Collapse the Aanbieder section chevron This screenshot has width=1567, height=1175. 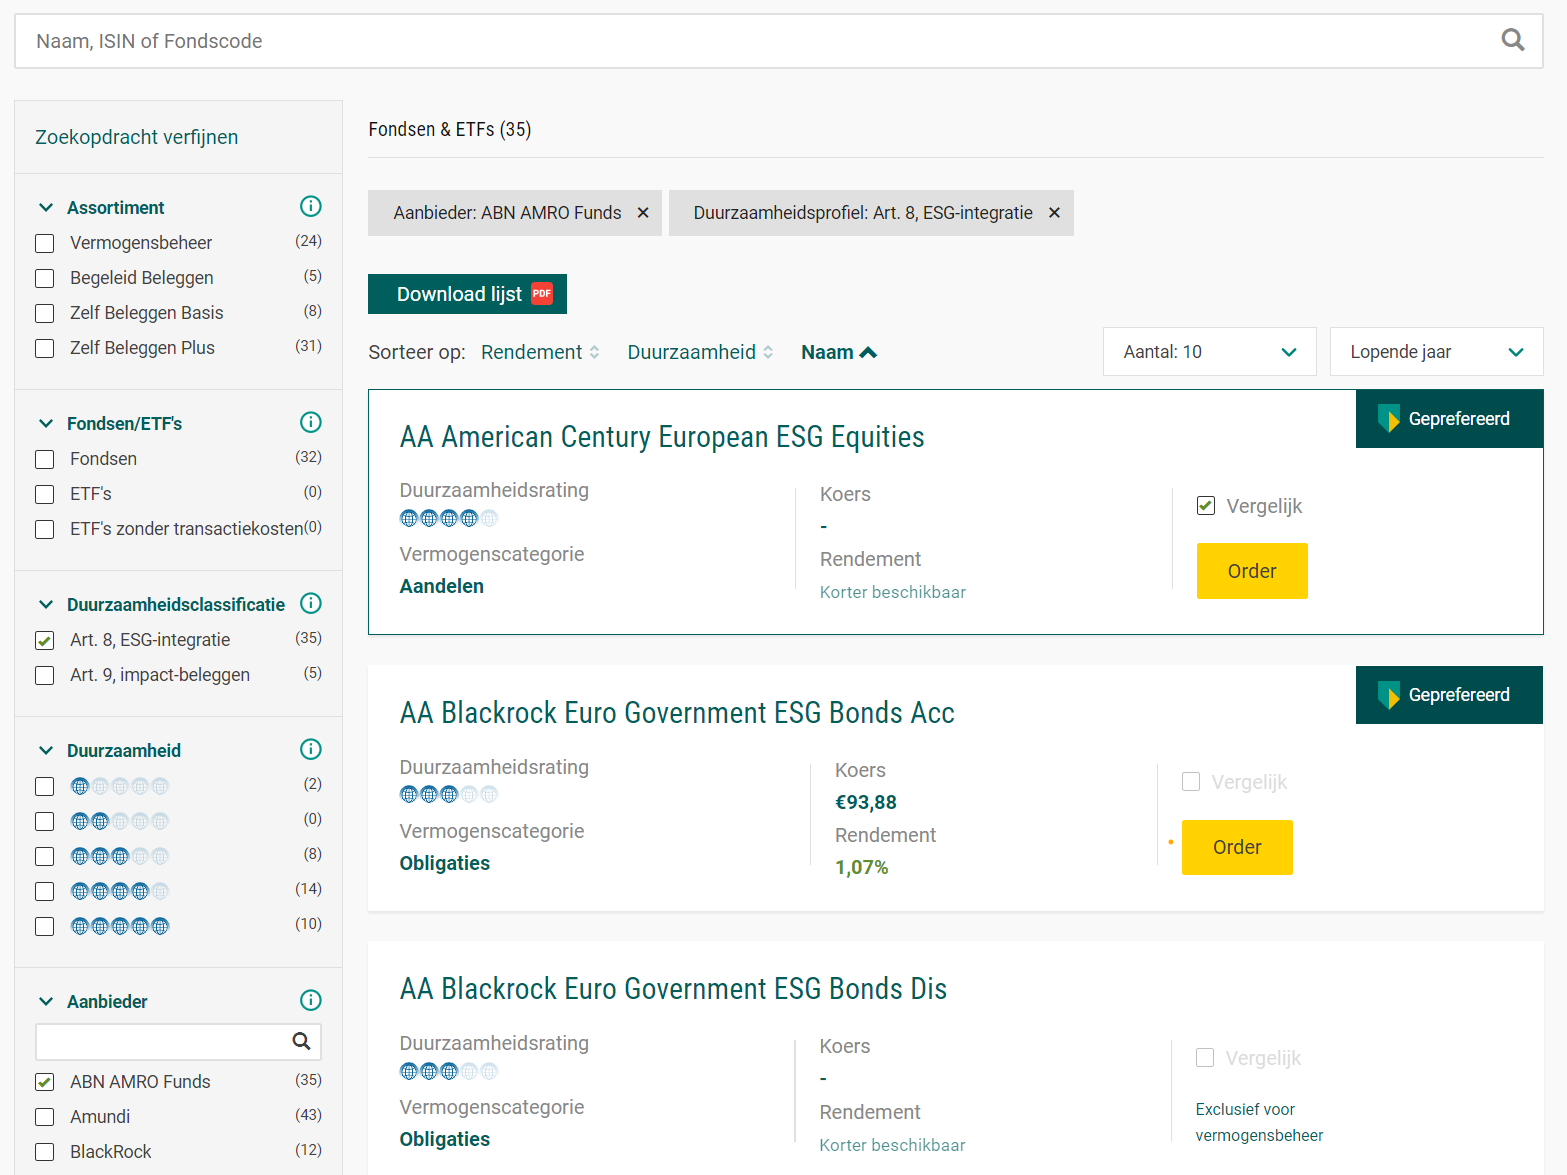(46, 1001)
